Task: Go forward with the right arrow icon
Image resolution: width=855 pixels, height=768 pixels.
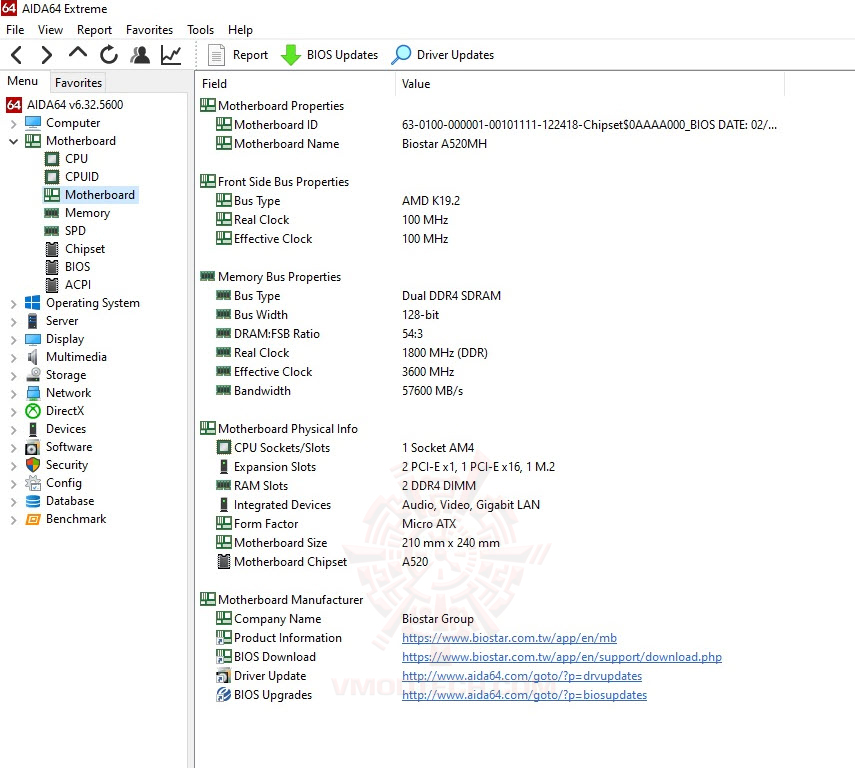Action: click(47, 55)
